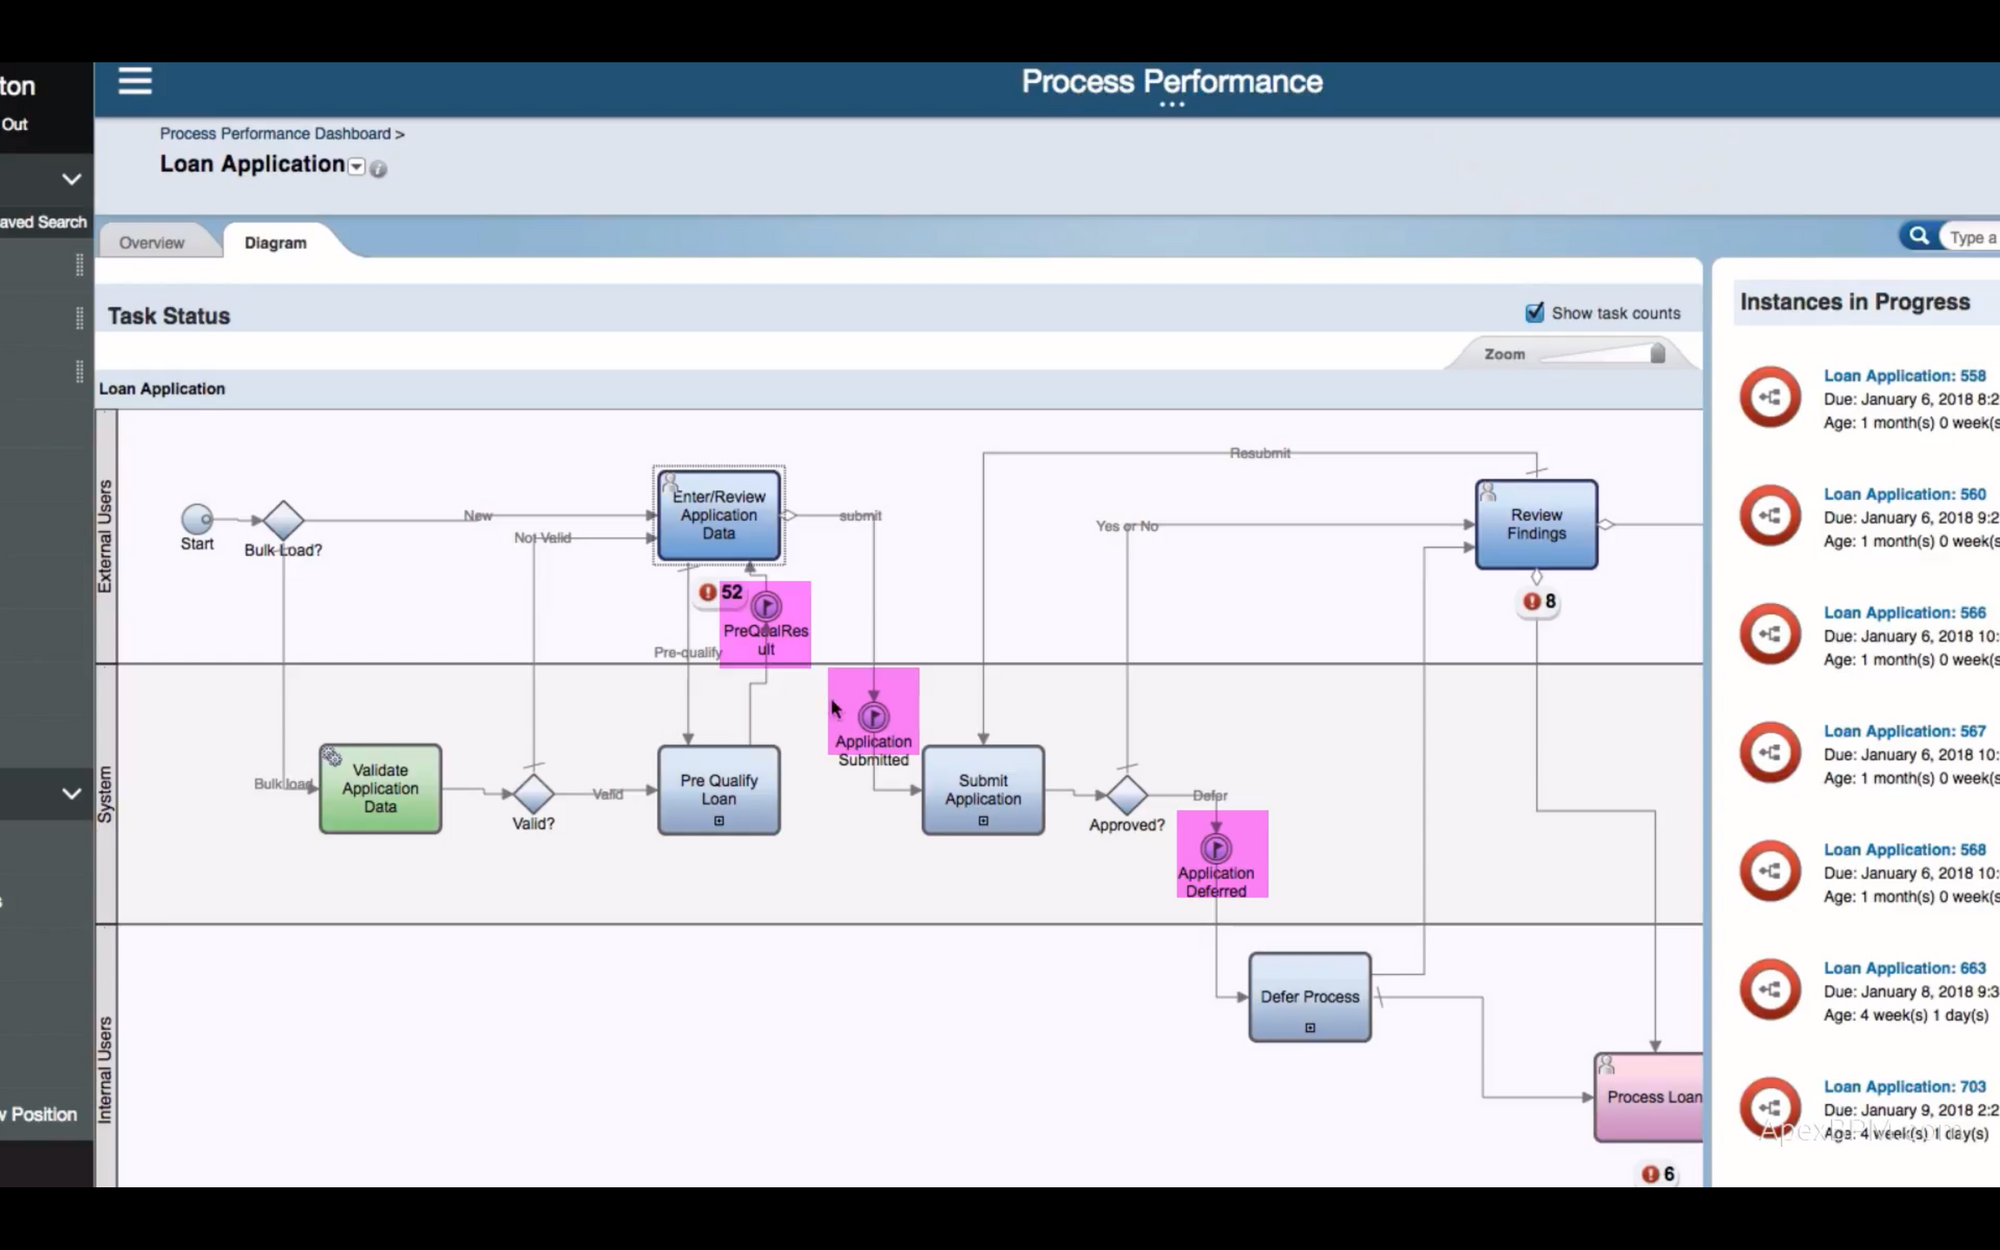Click the Application Deferred event icon
Viewport: 2000px width, 1250px height.
point(1217,847)
